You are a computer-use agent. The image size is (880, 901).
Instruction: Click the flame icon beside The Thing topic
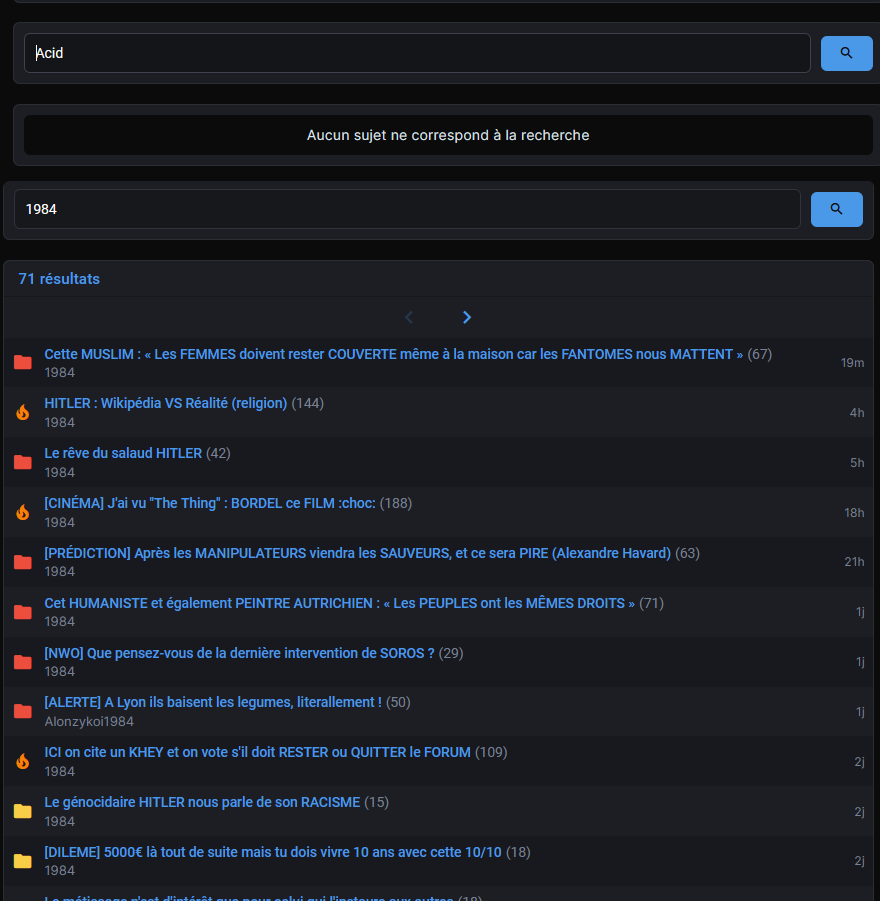pyautogui.click(x=22, y=512)
